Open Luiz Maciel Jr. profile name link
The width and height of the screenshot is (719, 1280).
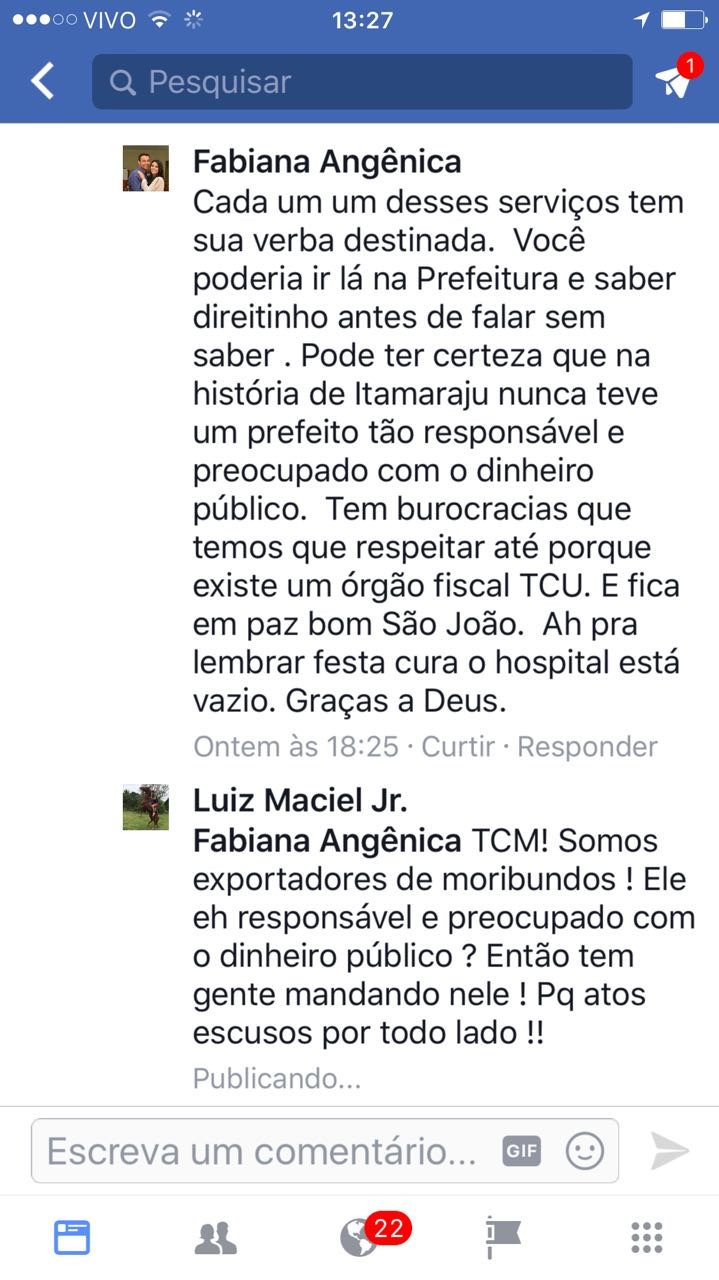coord(300,801)
